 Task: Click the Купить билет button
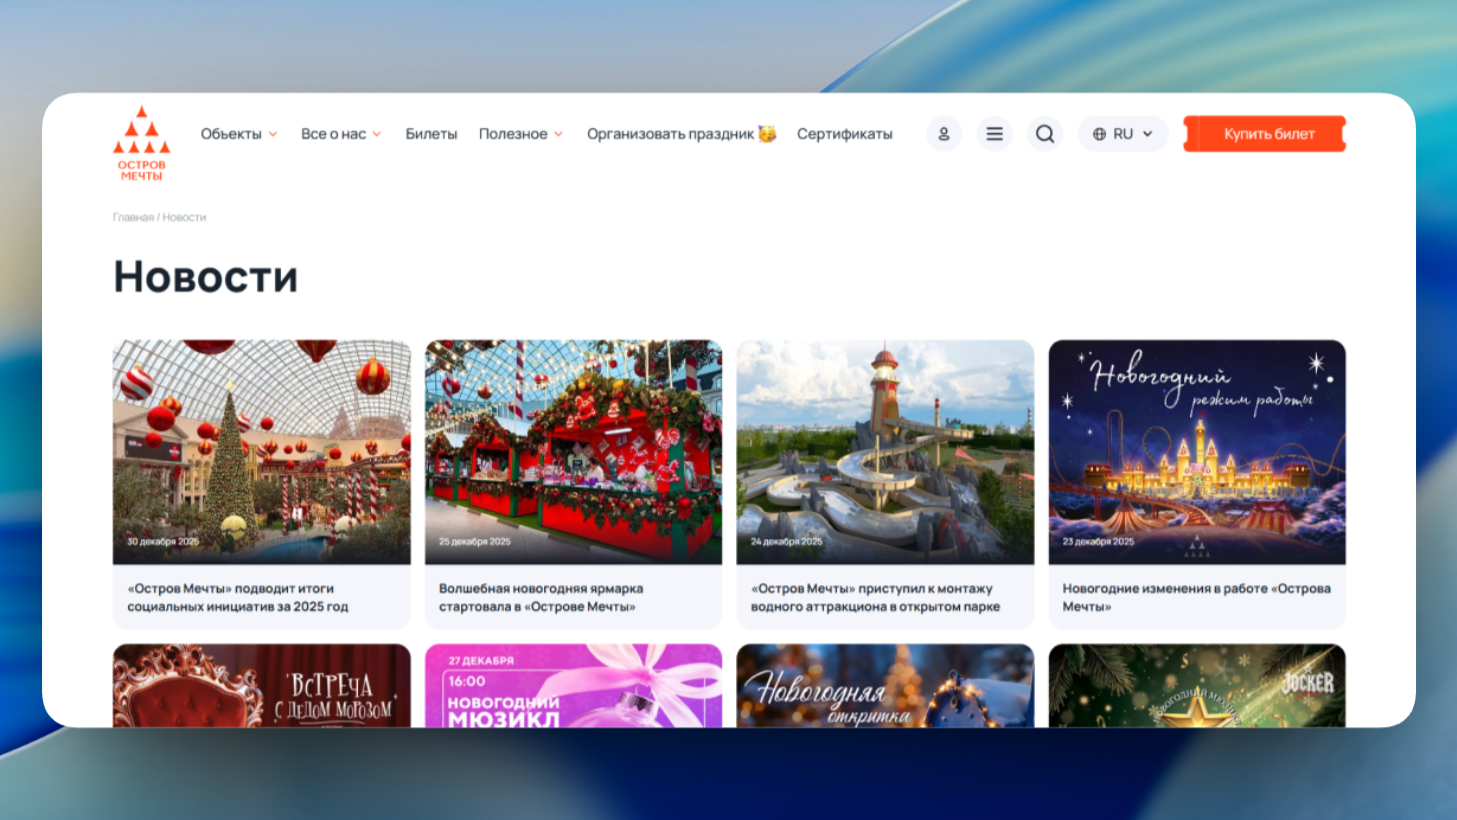[1264, 134]
